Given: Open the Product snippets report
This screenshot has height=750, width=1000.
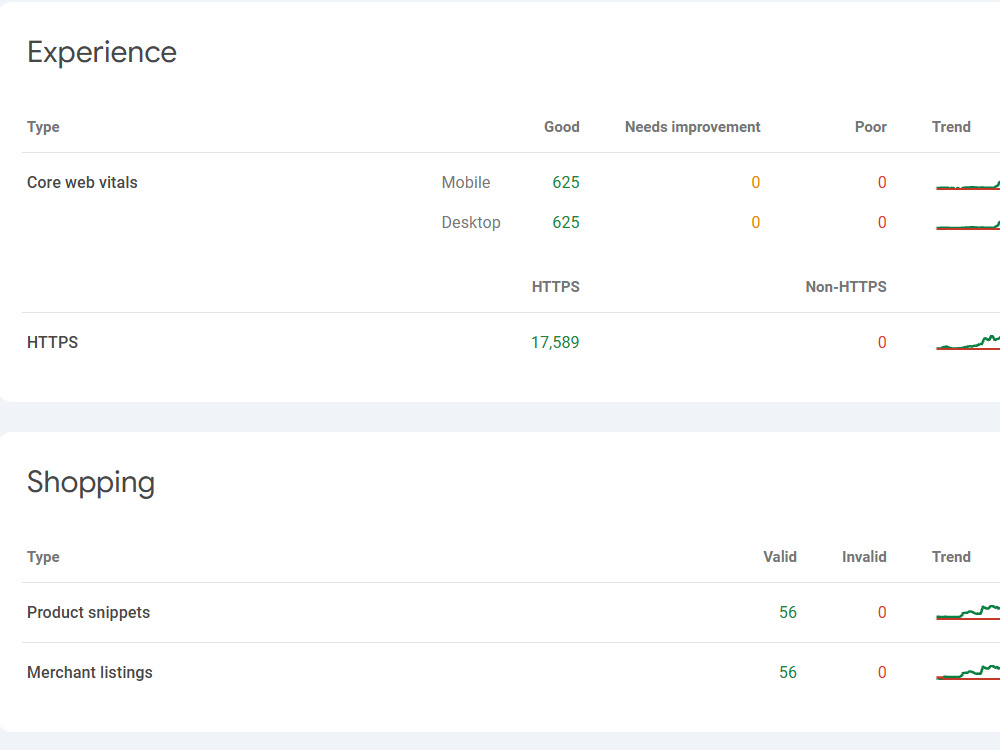Looking at the screenshot, I should click(x=511, y=612).
